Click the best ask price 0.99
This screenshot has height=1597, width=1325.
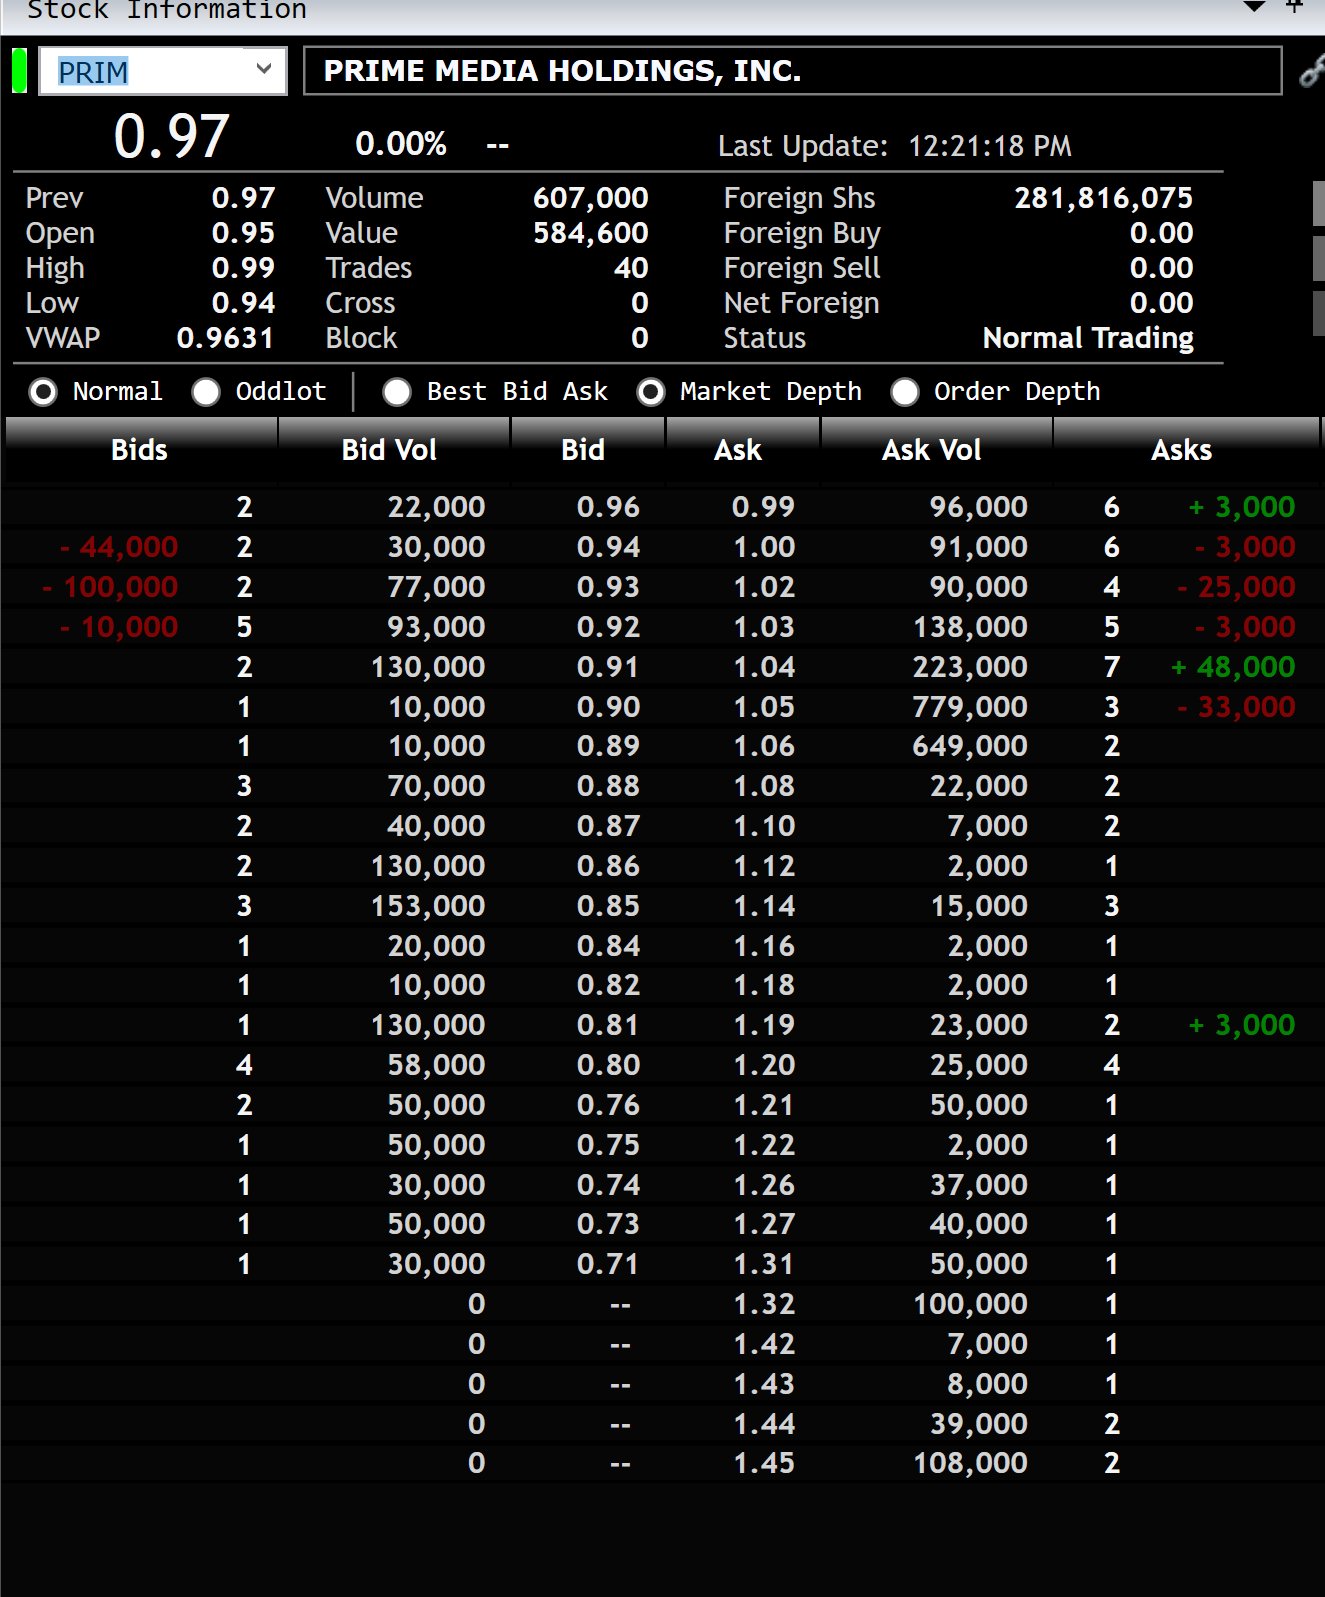click(763, 507)
